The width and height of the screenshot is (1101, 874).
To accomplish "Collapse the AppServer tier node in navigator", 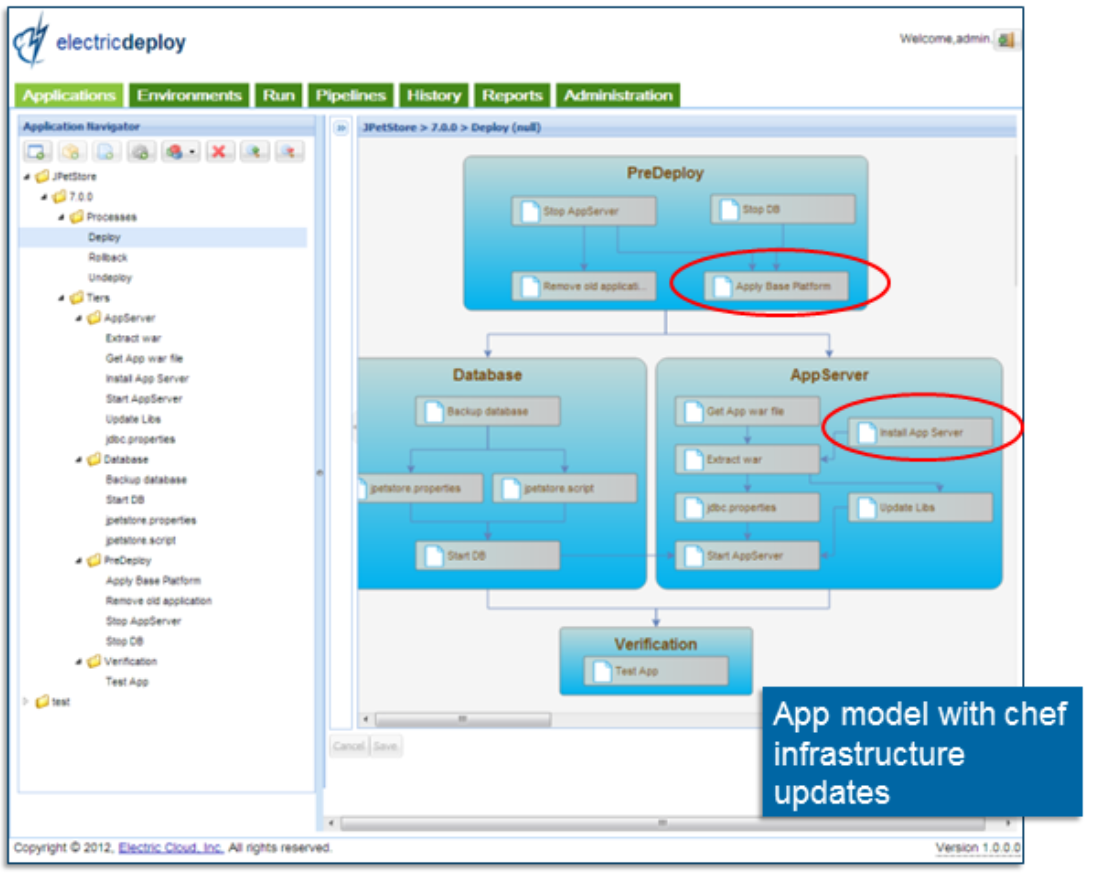I will coord(79,319).
